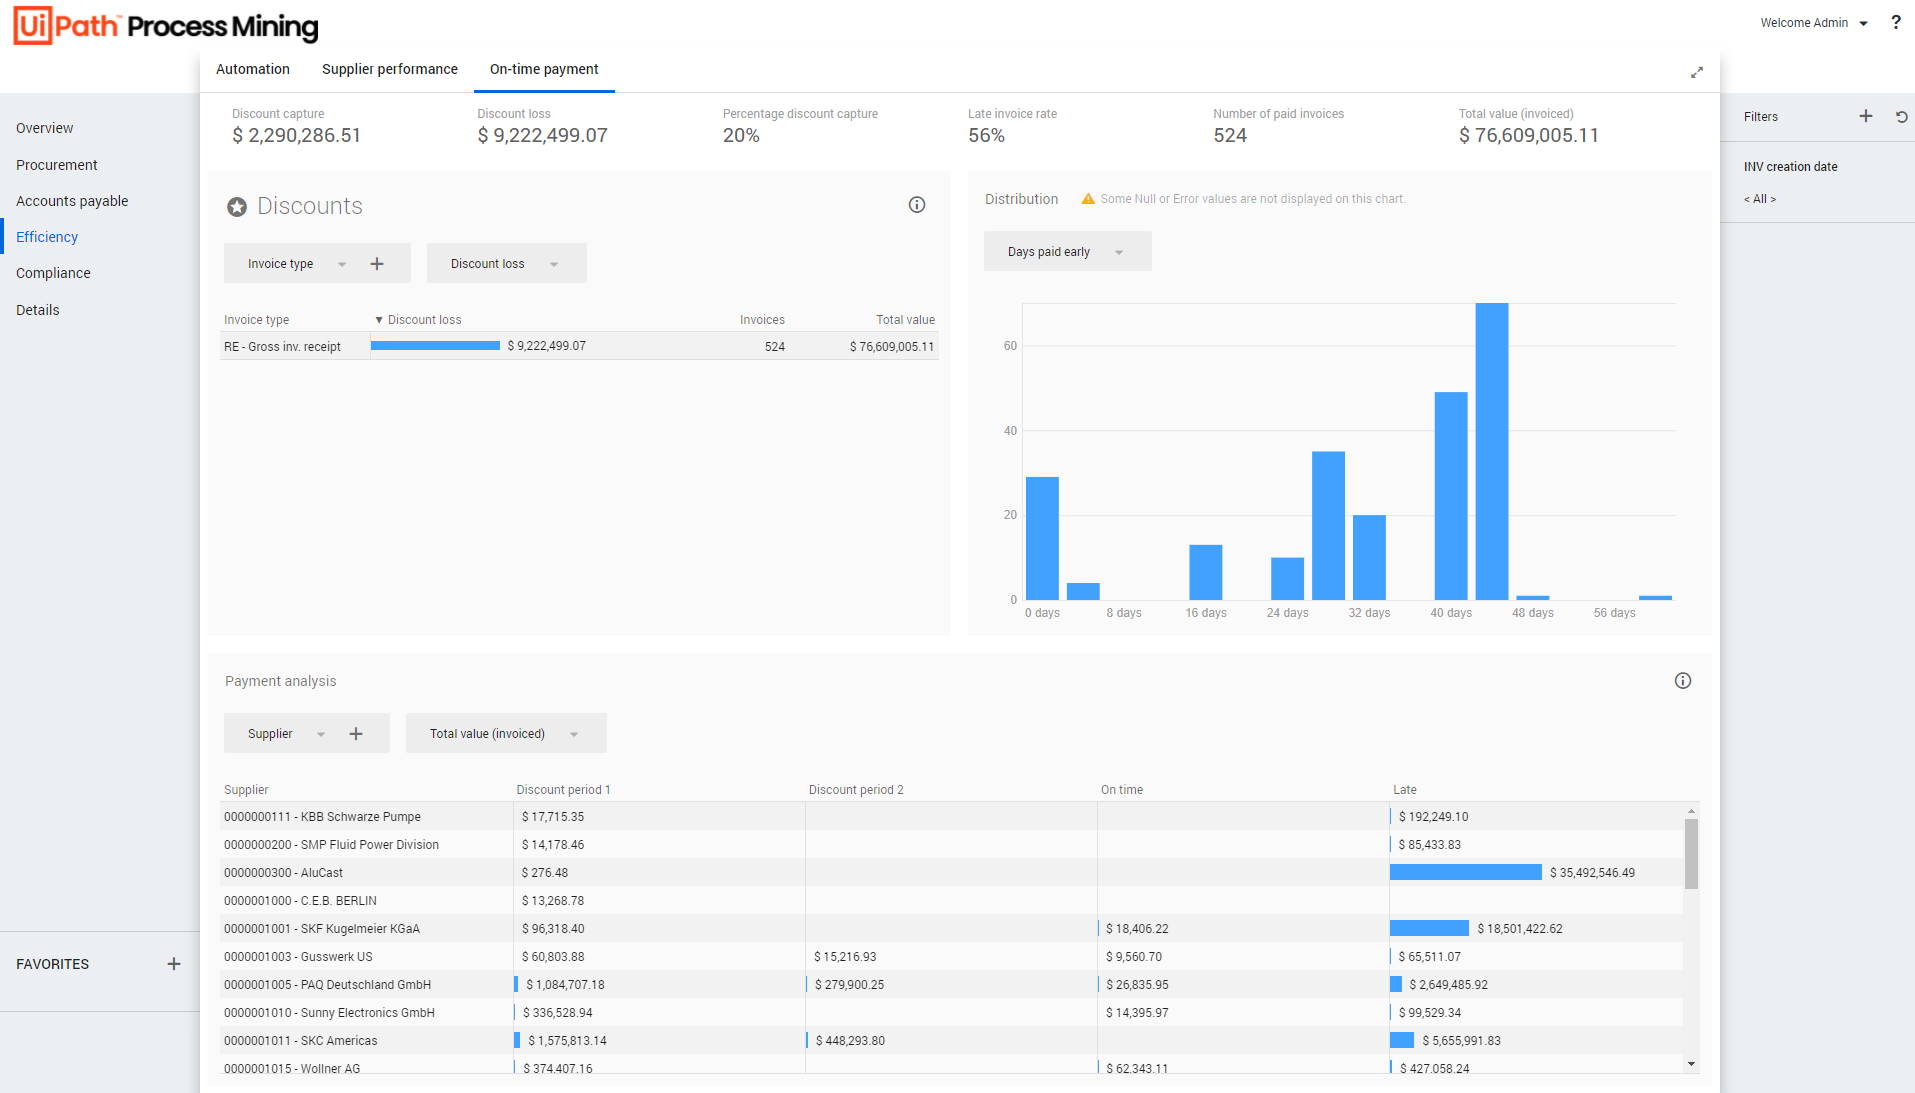Toggle the Discounts star favorite icon

click(237, 207)
